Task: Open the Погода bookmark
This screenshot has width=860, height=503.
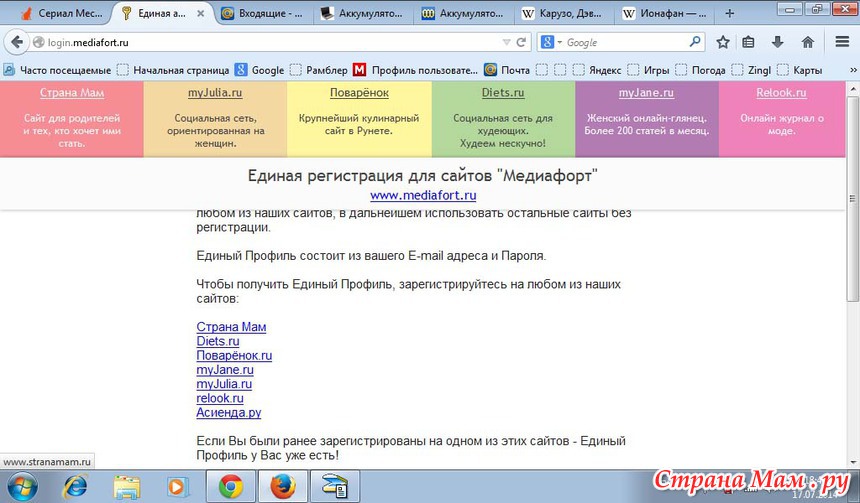Action: [700, 70]
